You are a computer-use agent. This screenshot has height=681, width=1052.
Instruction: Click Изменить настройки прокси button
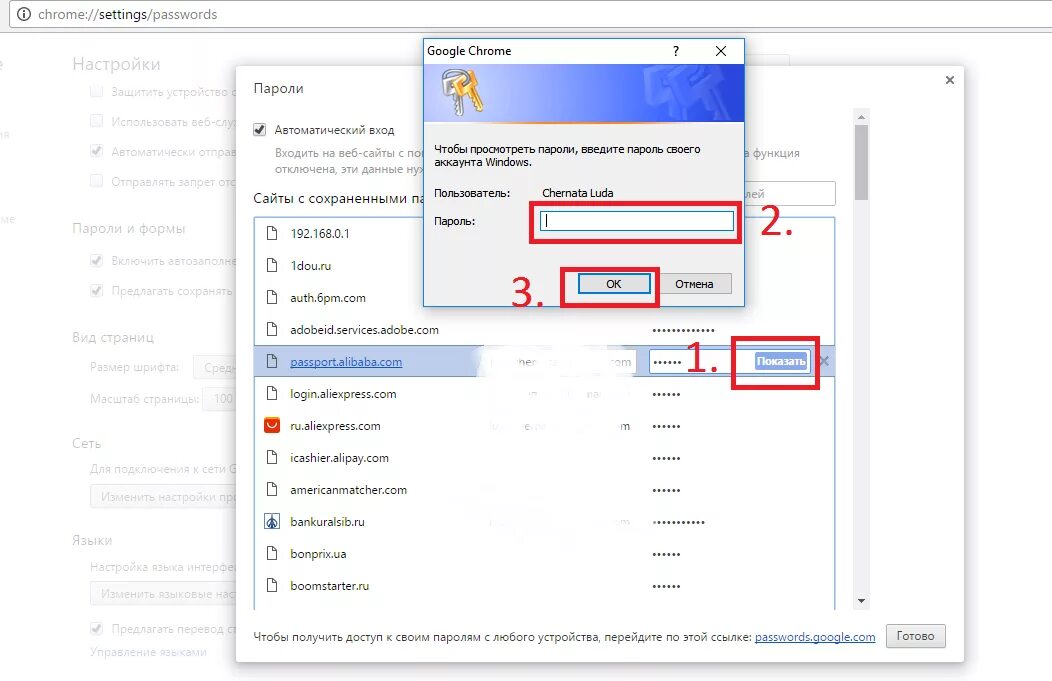pyautogui.click(x=163, y=496)
